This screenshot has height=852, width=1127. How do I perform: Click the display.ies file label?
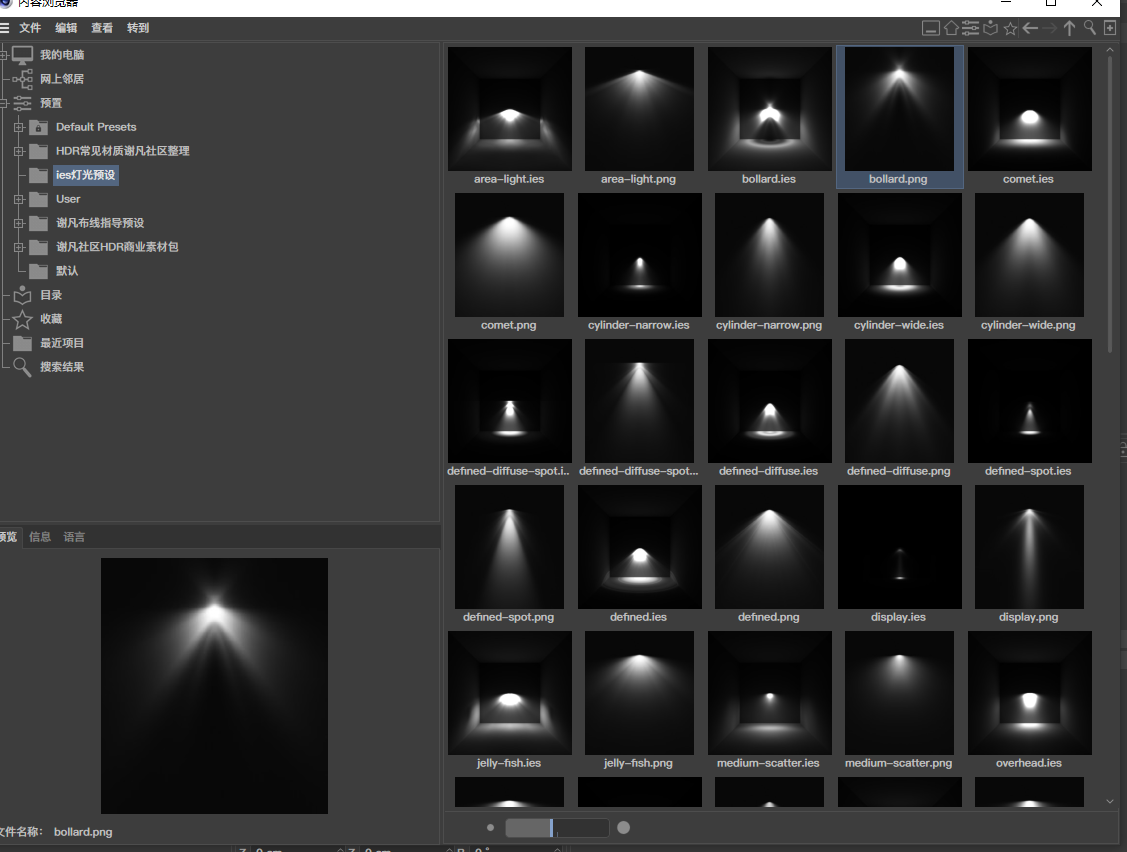(898, 617)
